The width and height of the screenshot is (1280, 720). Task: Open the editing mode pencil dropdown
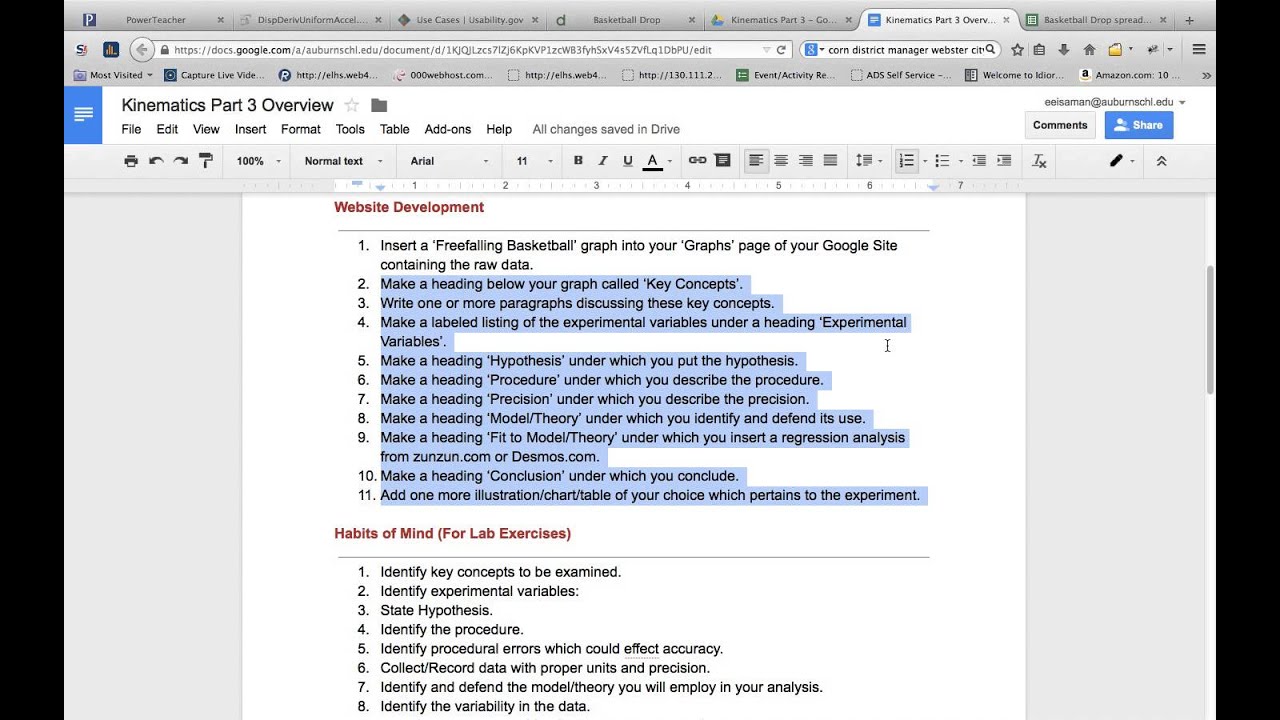coord(1121,161)
